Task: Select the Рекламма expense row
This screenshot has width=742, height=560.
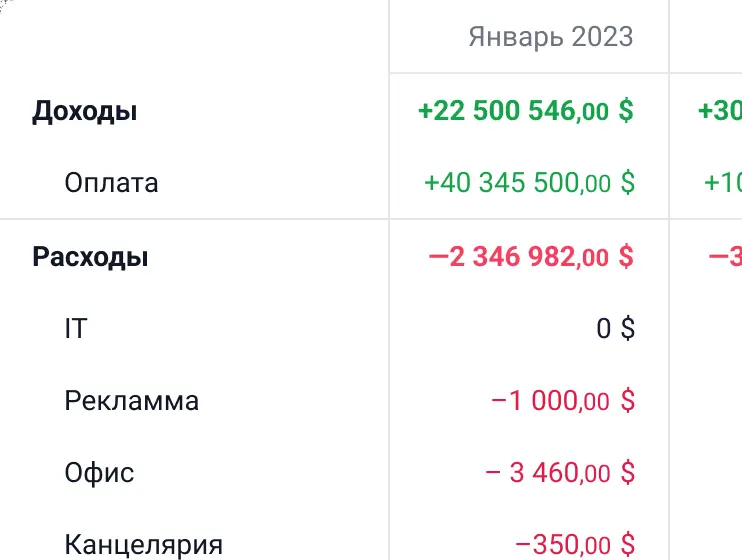Action: tap(131, 401)
